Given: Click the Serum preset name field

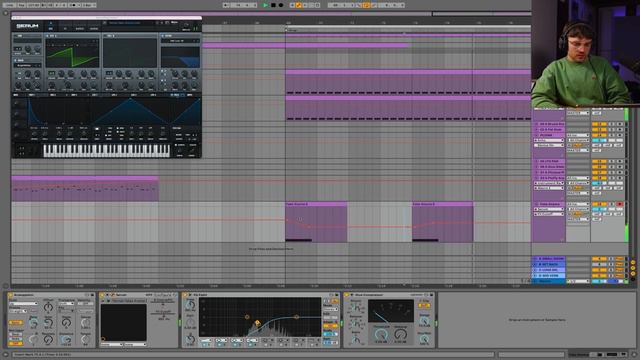Looking at the screenshot, I should click(131, 23).
